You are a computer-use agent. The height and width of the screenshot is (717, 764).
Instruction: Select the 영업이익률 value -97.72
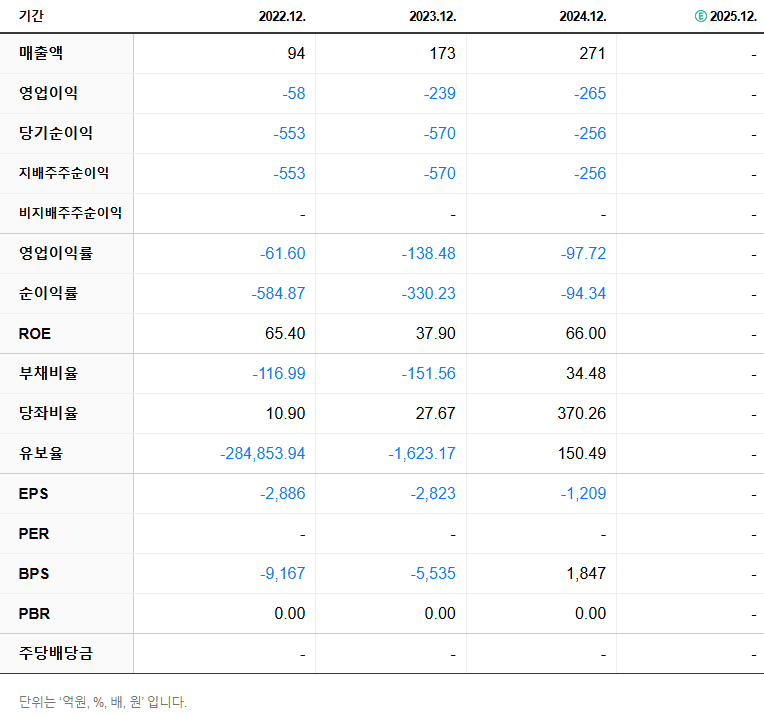click(583, 253)
